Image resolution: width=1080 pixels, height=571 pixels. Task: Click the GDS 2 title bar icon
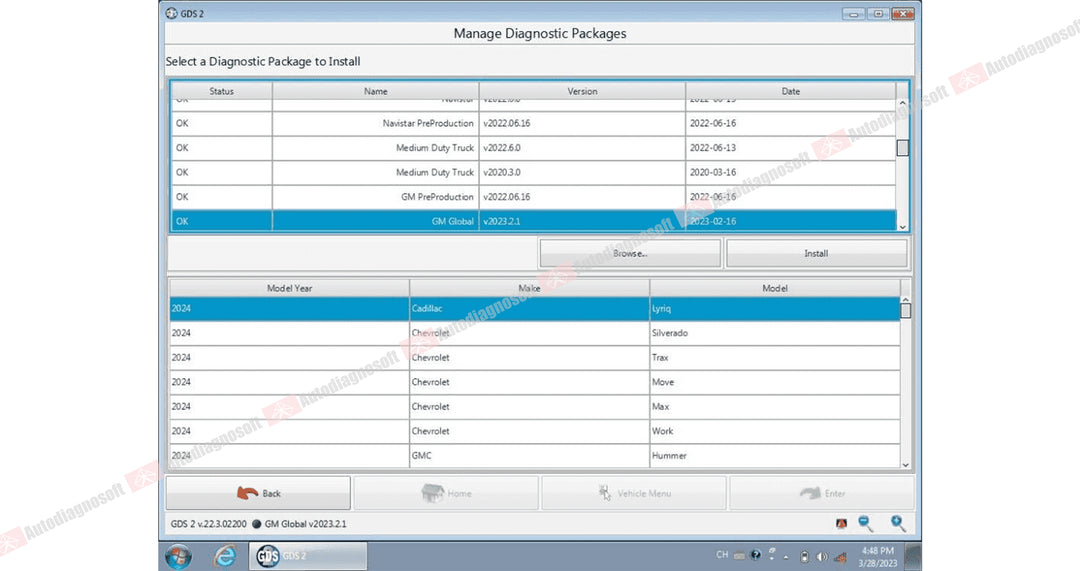click(x=172, y=13)
